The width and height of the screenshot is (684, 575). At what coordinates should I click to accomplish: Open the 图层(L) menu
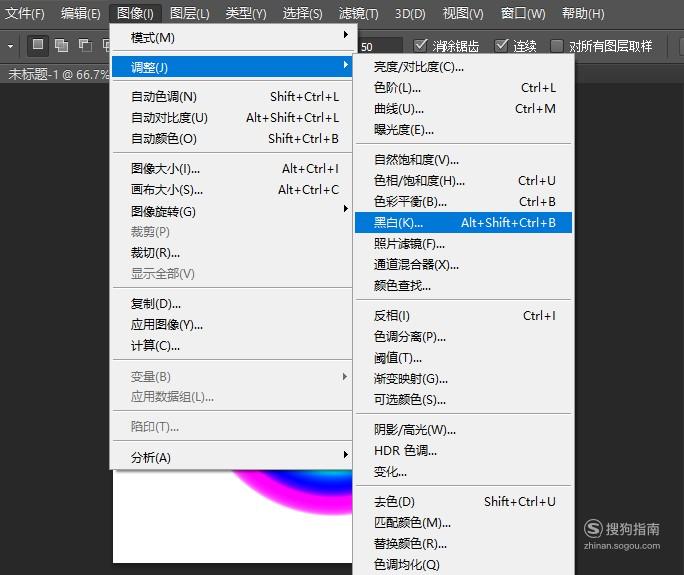coord(189,14)
